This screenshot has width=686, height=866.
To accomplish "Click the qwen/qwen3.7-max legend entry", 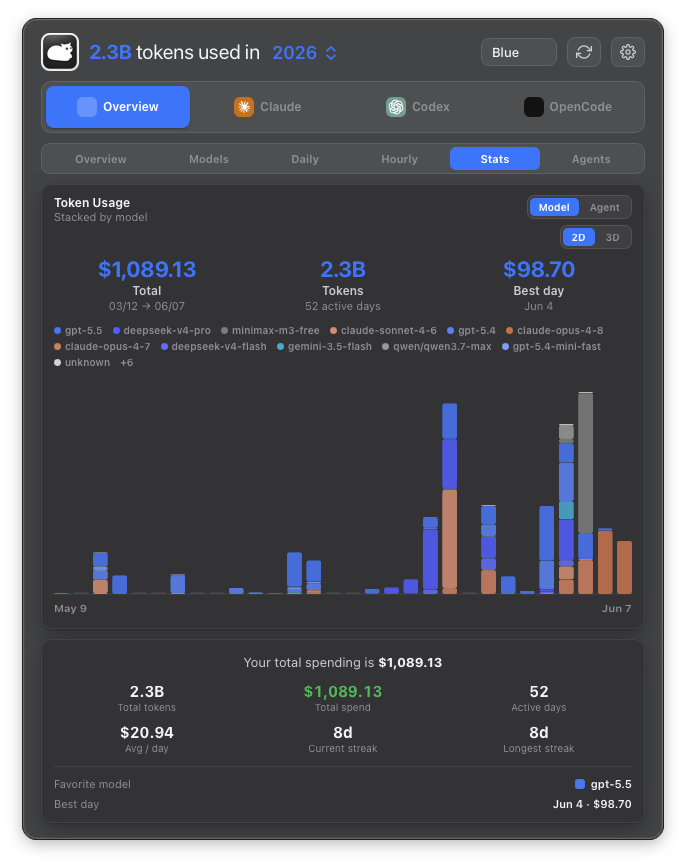I will (437, 347).
